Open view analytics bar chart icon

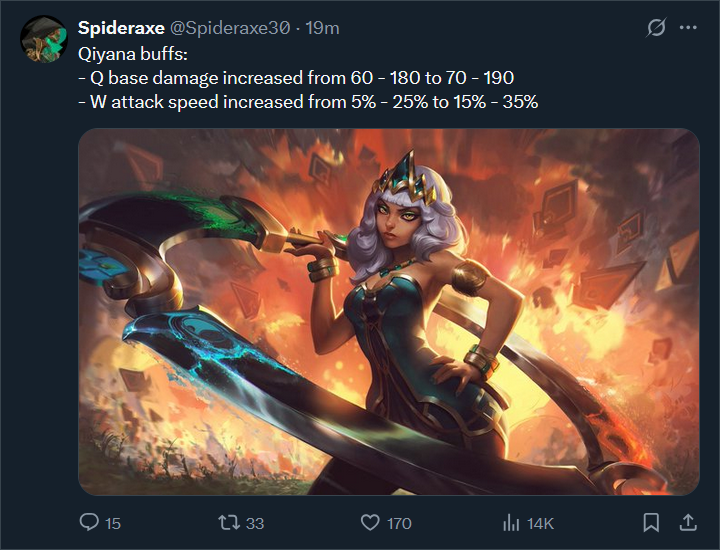point(511,522)
